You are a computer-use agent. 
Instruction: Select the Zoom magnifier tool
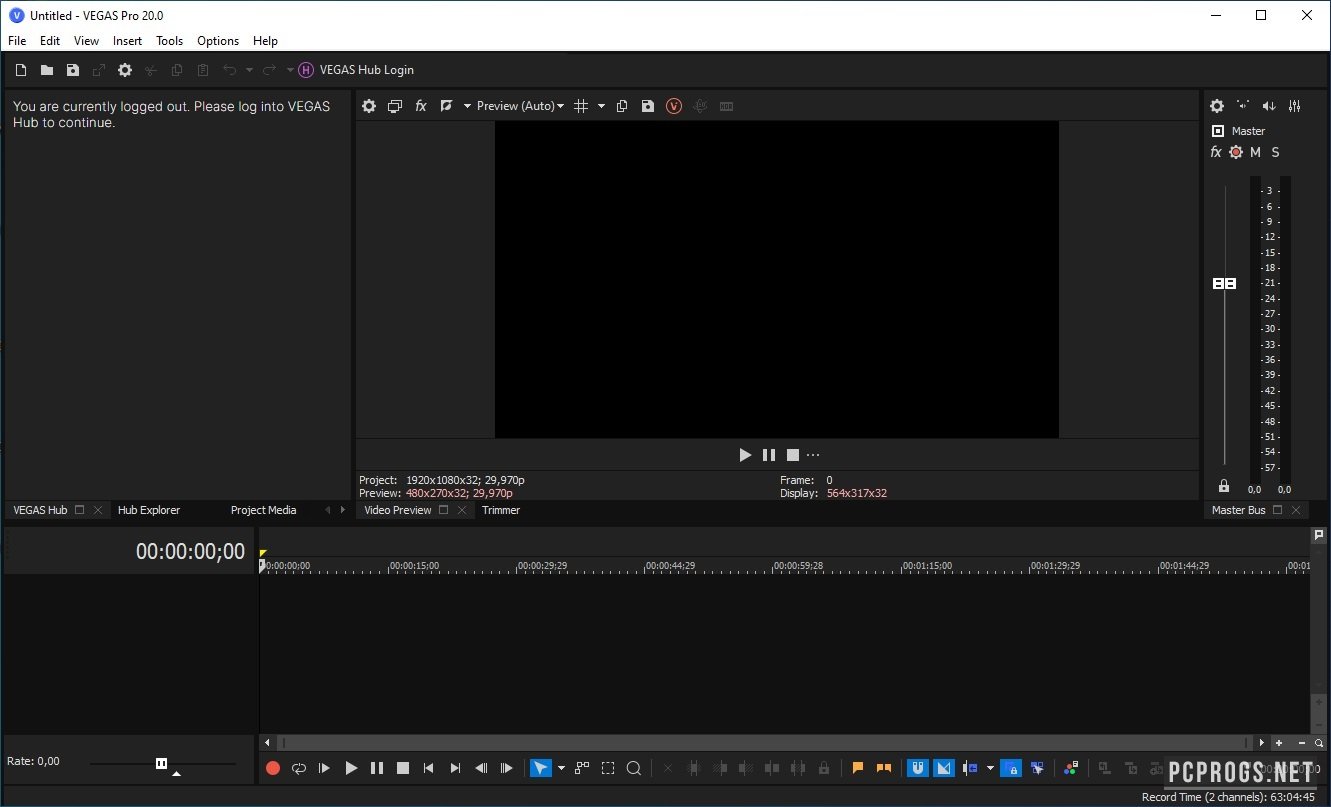pos(634,768)
